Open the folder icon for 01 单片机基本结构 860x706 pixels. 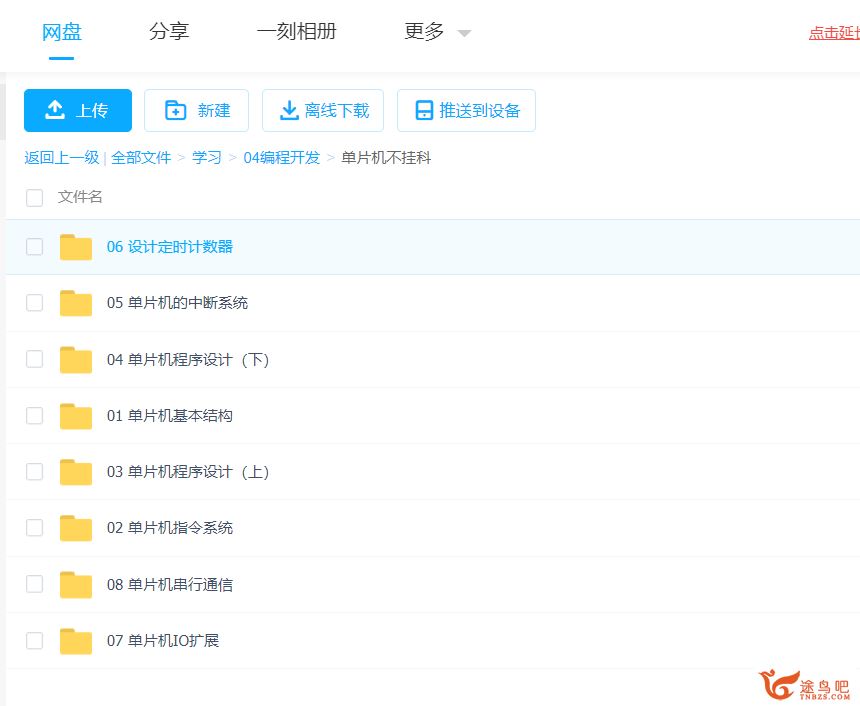point(76,416)
